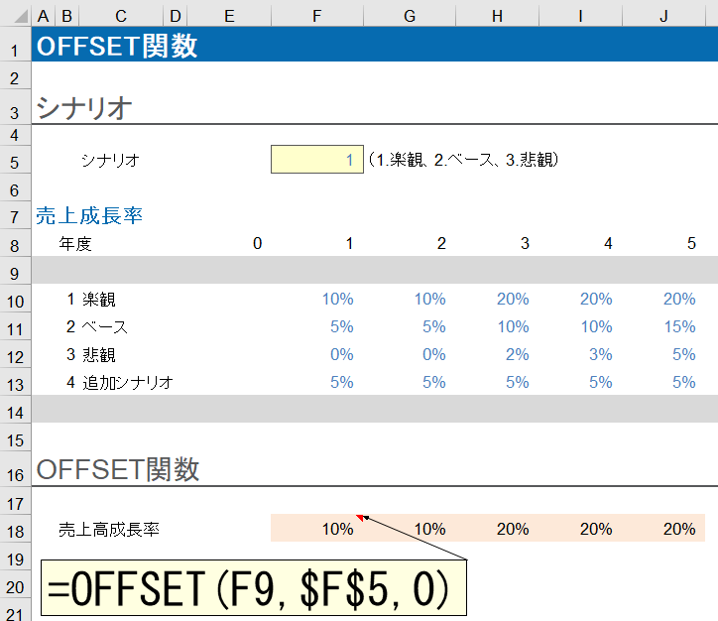Click the scenario options hint text
This screenshot has height=621, width=718.
(461, 160)
